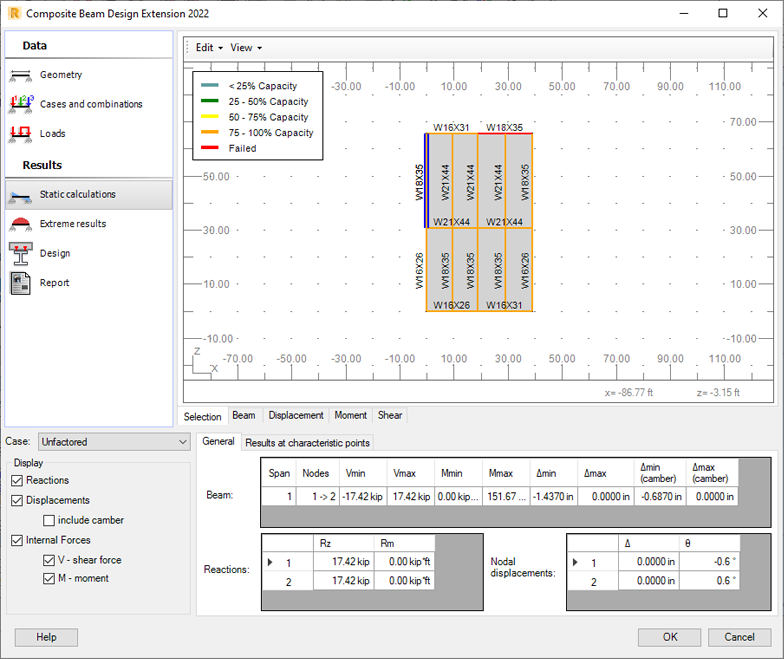Uncheck V - shear force

49,560
